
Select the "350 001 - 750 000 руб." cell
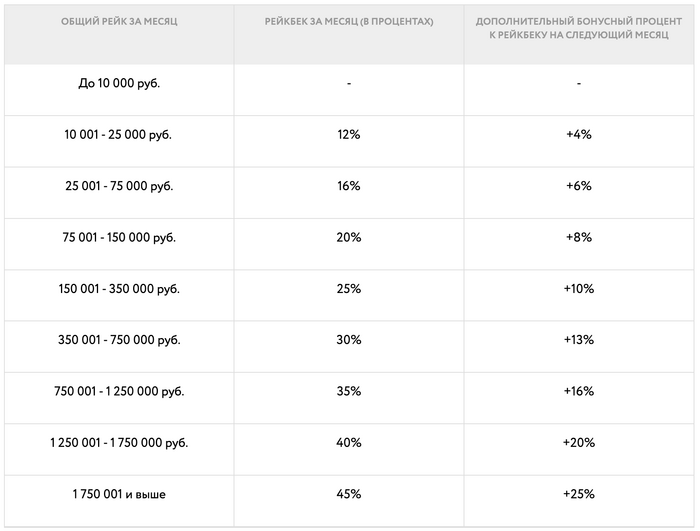[118, 340]
